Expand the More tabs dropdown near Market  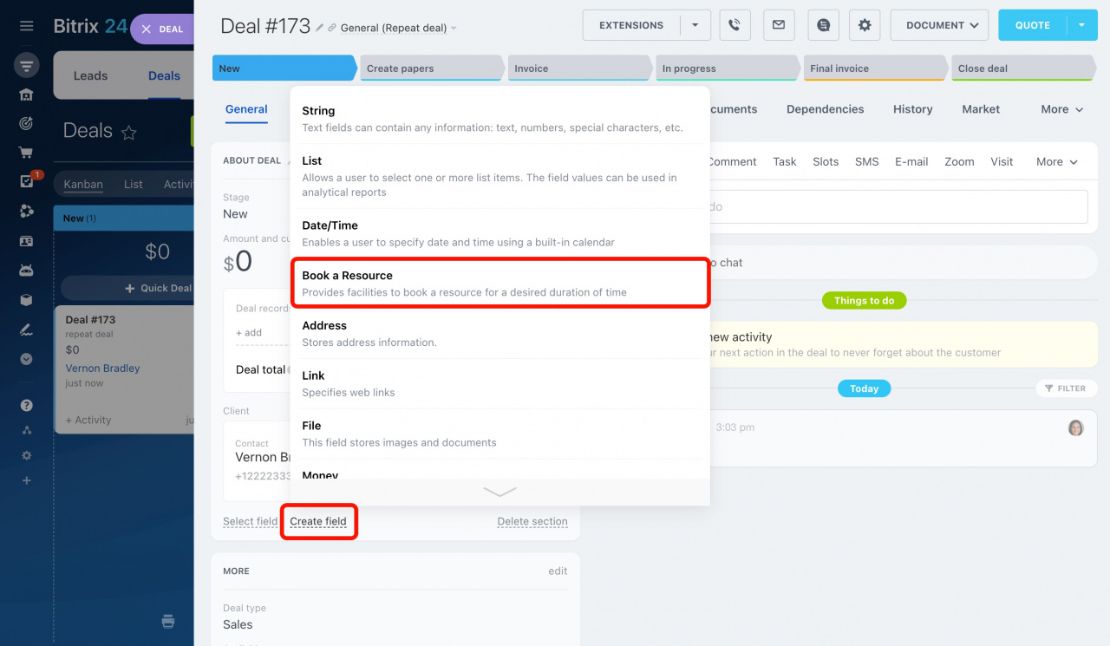(x=1062, y=110)
